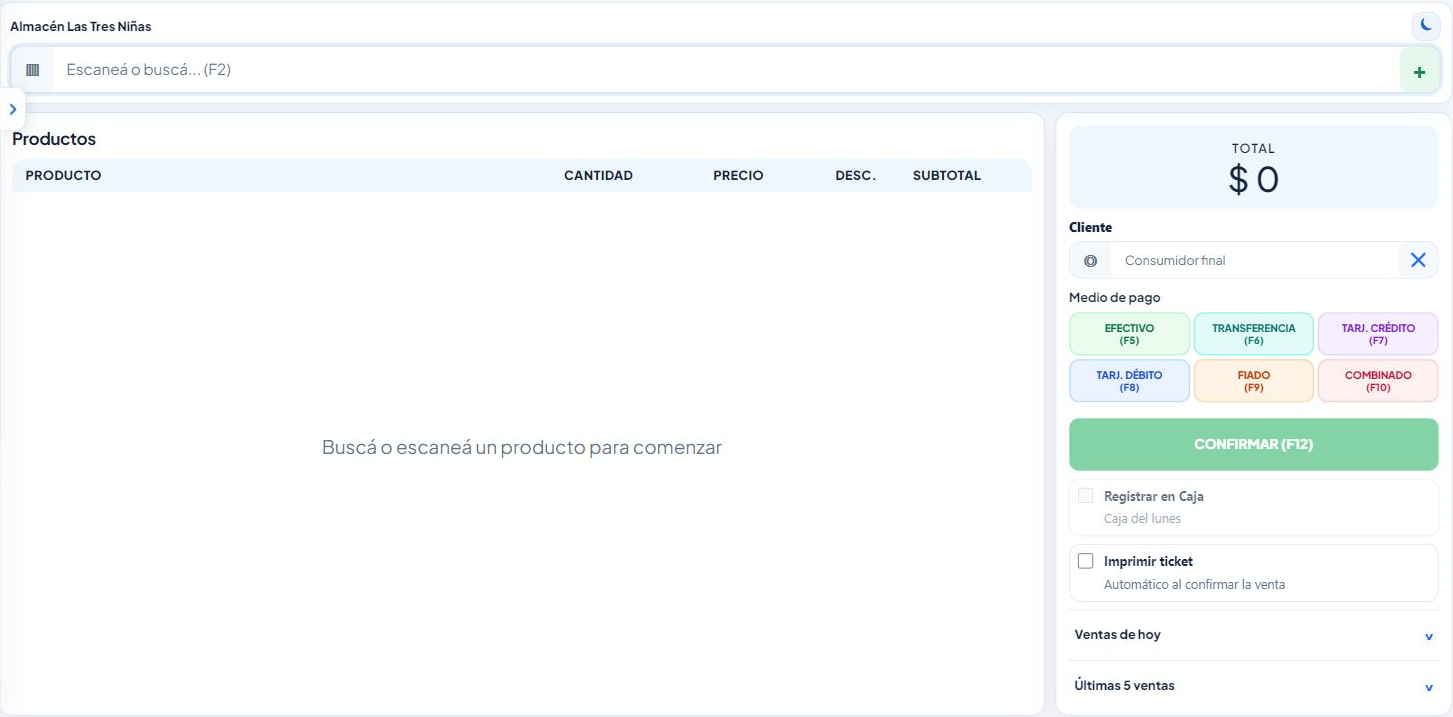Expand the Últimas 5 ventas section
The height and width of the screenshot is (717, 1453).
point(1254,686)
